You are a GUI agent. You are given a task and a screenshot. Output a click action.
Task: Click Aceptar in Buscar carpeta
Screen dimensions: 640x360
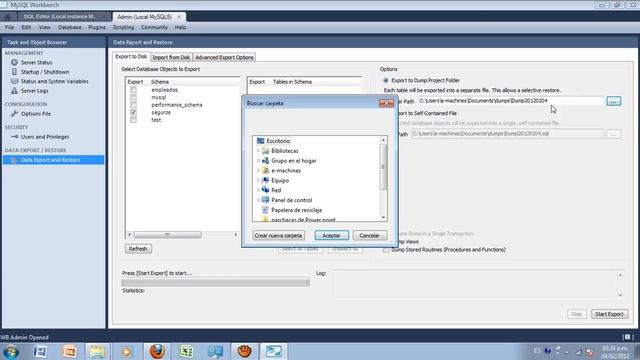pyautogui.click(x=331, y=236)
